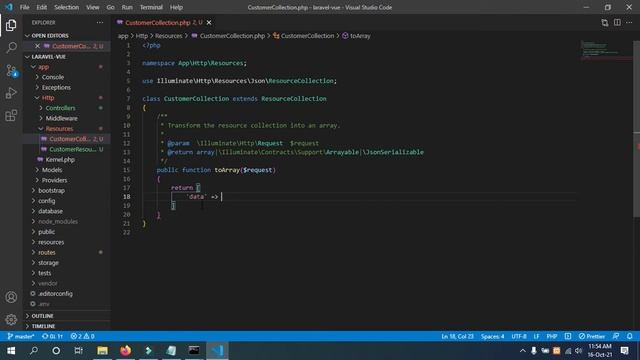Open the File menu
Screen dimensions: 640x360
click(x=24, y=7)
